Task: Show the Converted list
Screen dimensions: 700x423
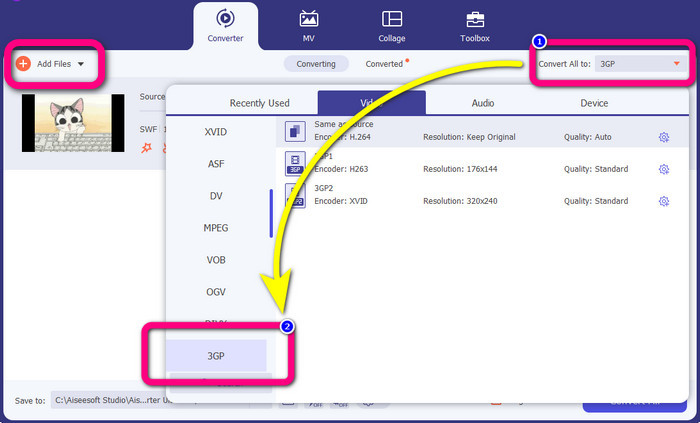Action: (x=385, y=64)
